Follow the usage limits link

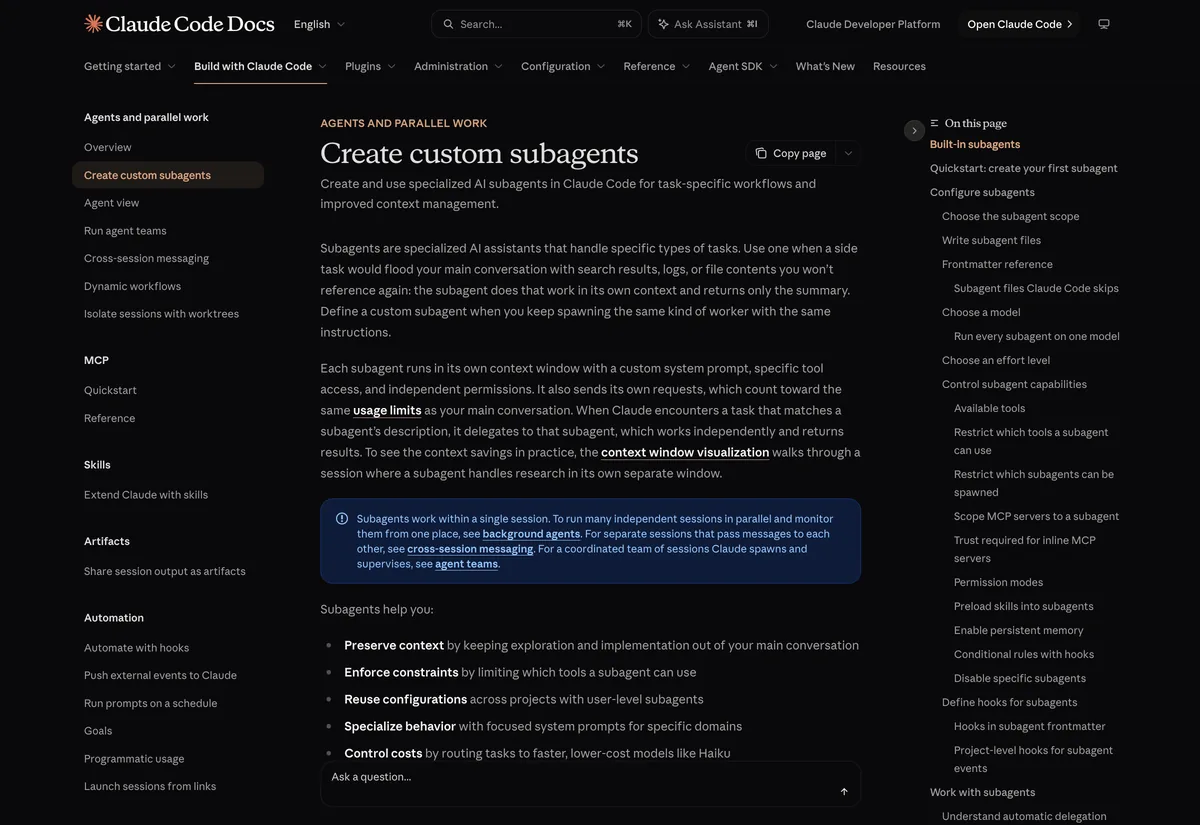point(387,410)
